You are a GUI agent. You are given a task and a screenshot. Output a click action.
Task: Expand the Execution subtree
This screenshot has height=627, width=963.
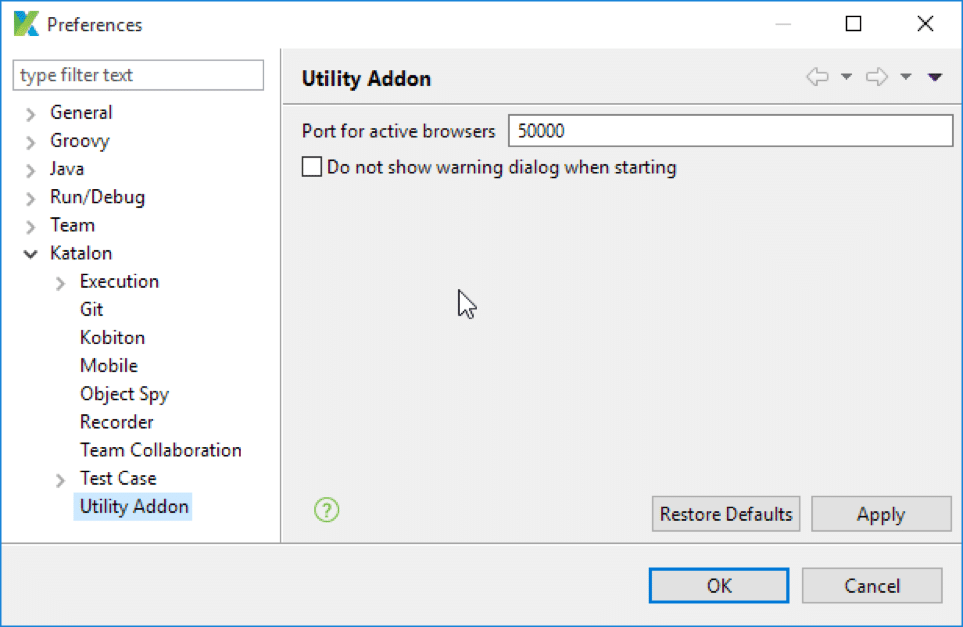tap(61, 283)
